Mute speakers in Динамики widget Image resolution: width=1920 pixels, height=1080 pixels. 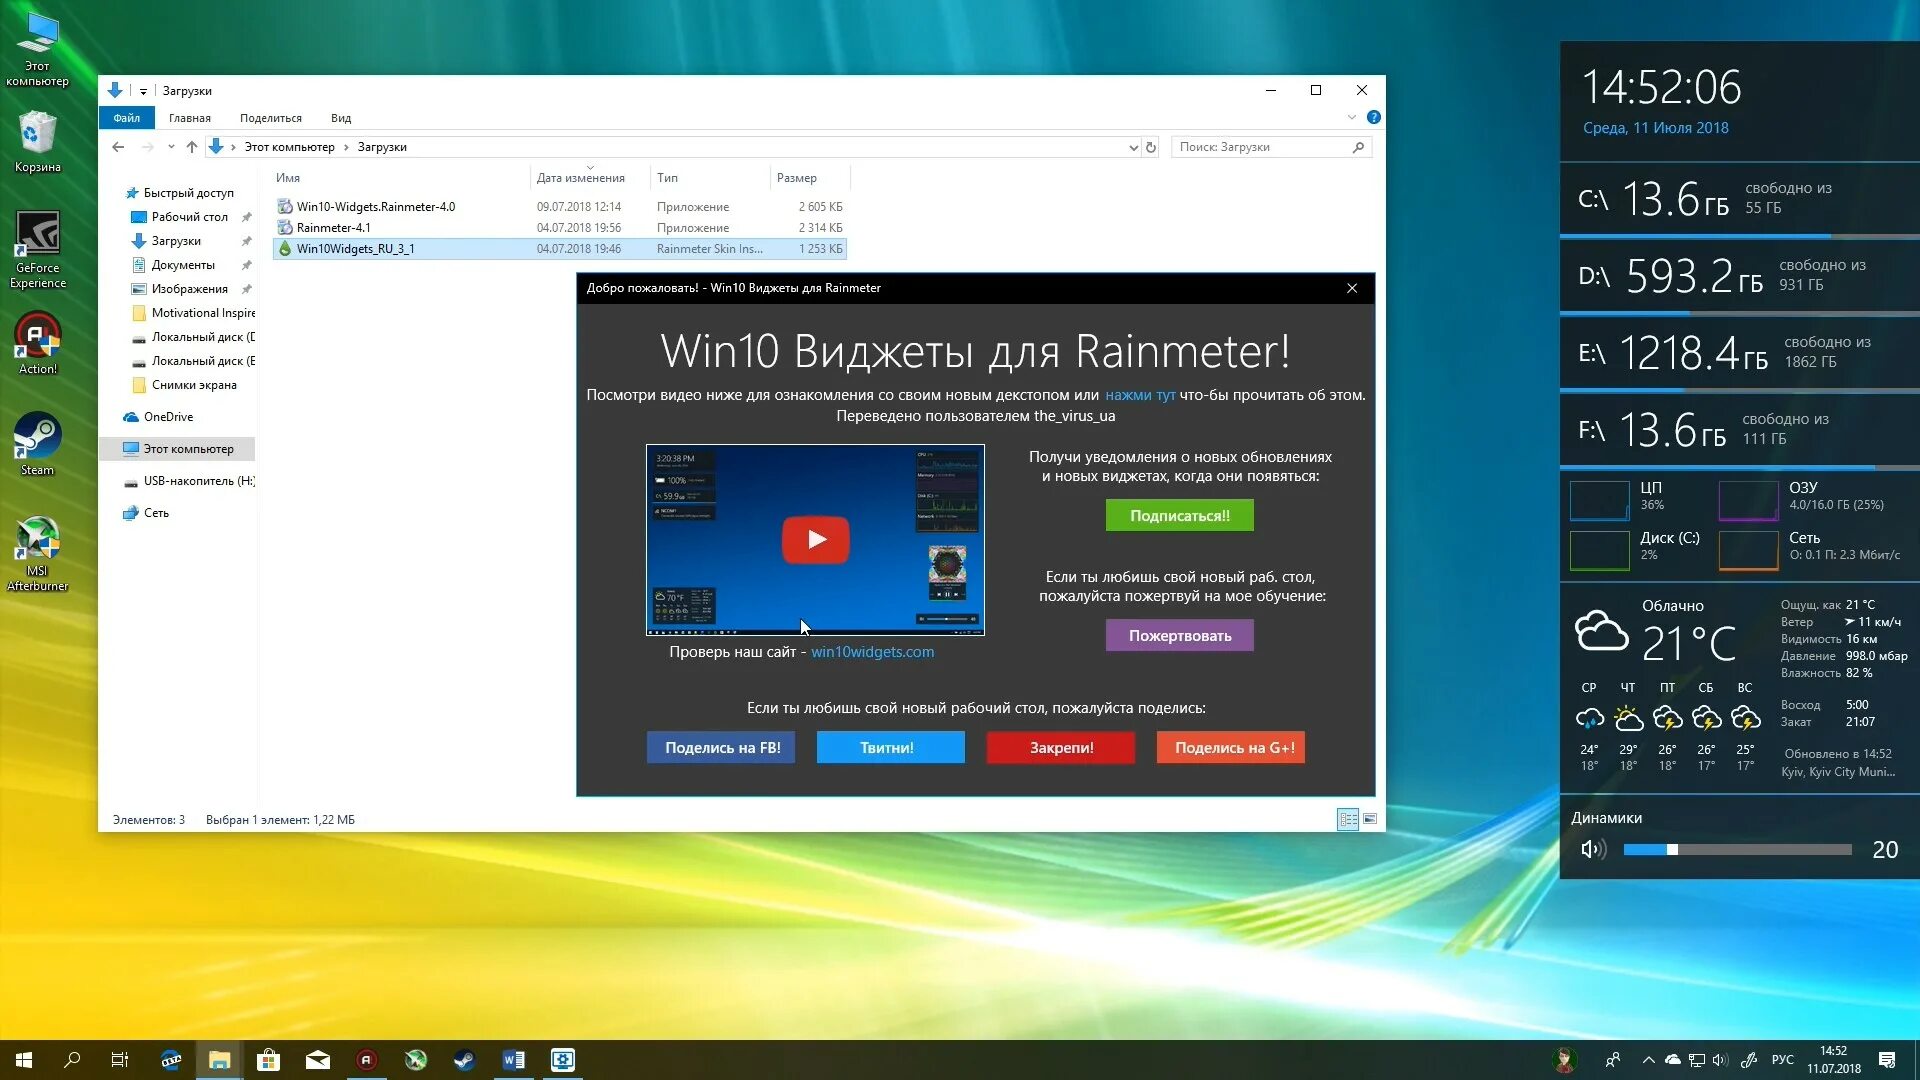(1592, 849)
